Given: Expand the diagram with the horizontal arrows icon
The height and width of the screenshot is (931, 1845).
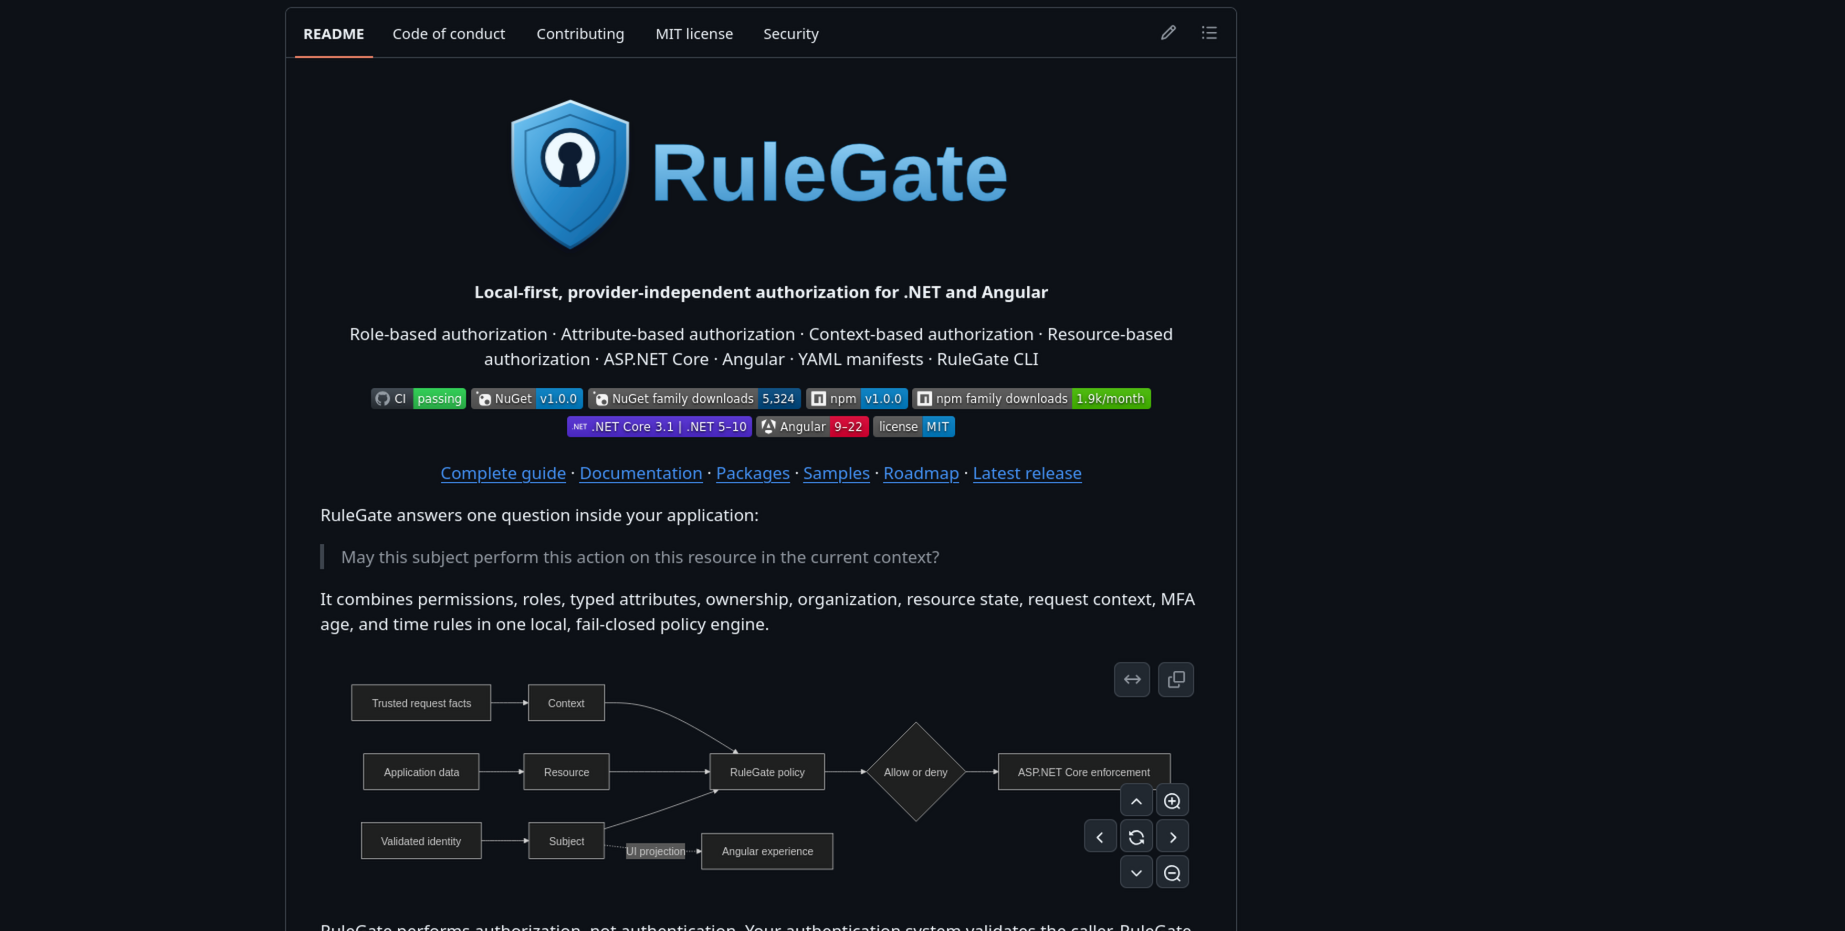Looking at the screenshot, I should tap(1132, 680).
